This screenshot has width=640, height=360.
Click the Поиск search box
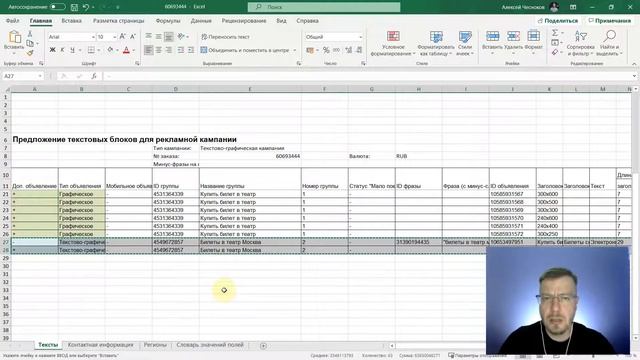coord(324,7)
